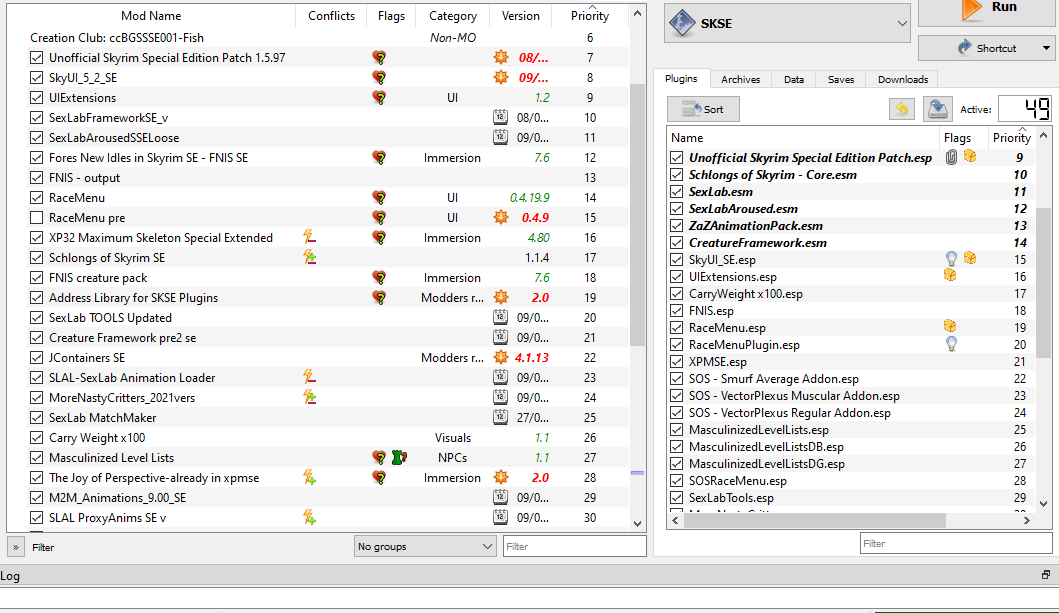Image resolution: width=1059 pixels, height=613 pixels.
Task: Click the heart flag icon for SkyUI_5_2_SE
Action: point(380,78)
